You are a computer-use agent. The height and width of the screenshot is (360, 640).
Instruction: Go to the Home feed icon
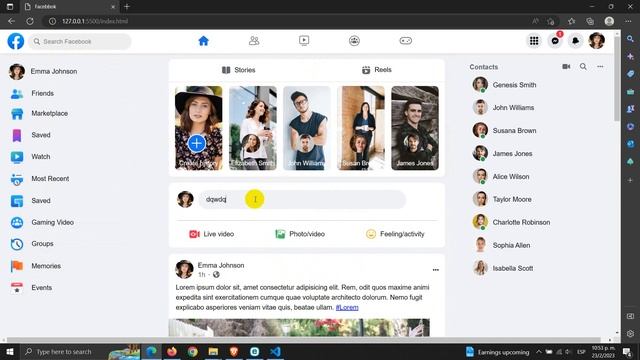[203, 41]
